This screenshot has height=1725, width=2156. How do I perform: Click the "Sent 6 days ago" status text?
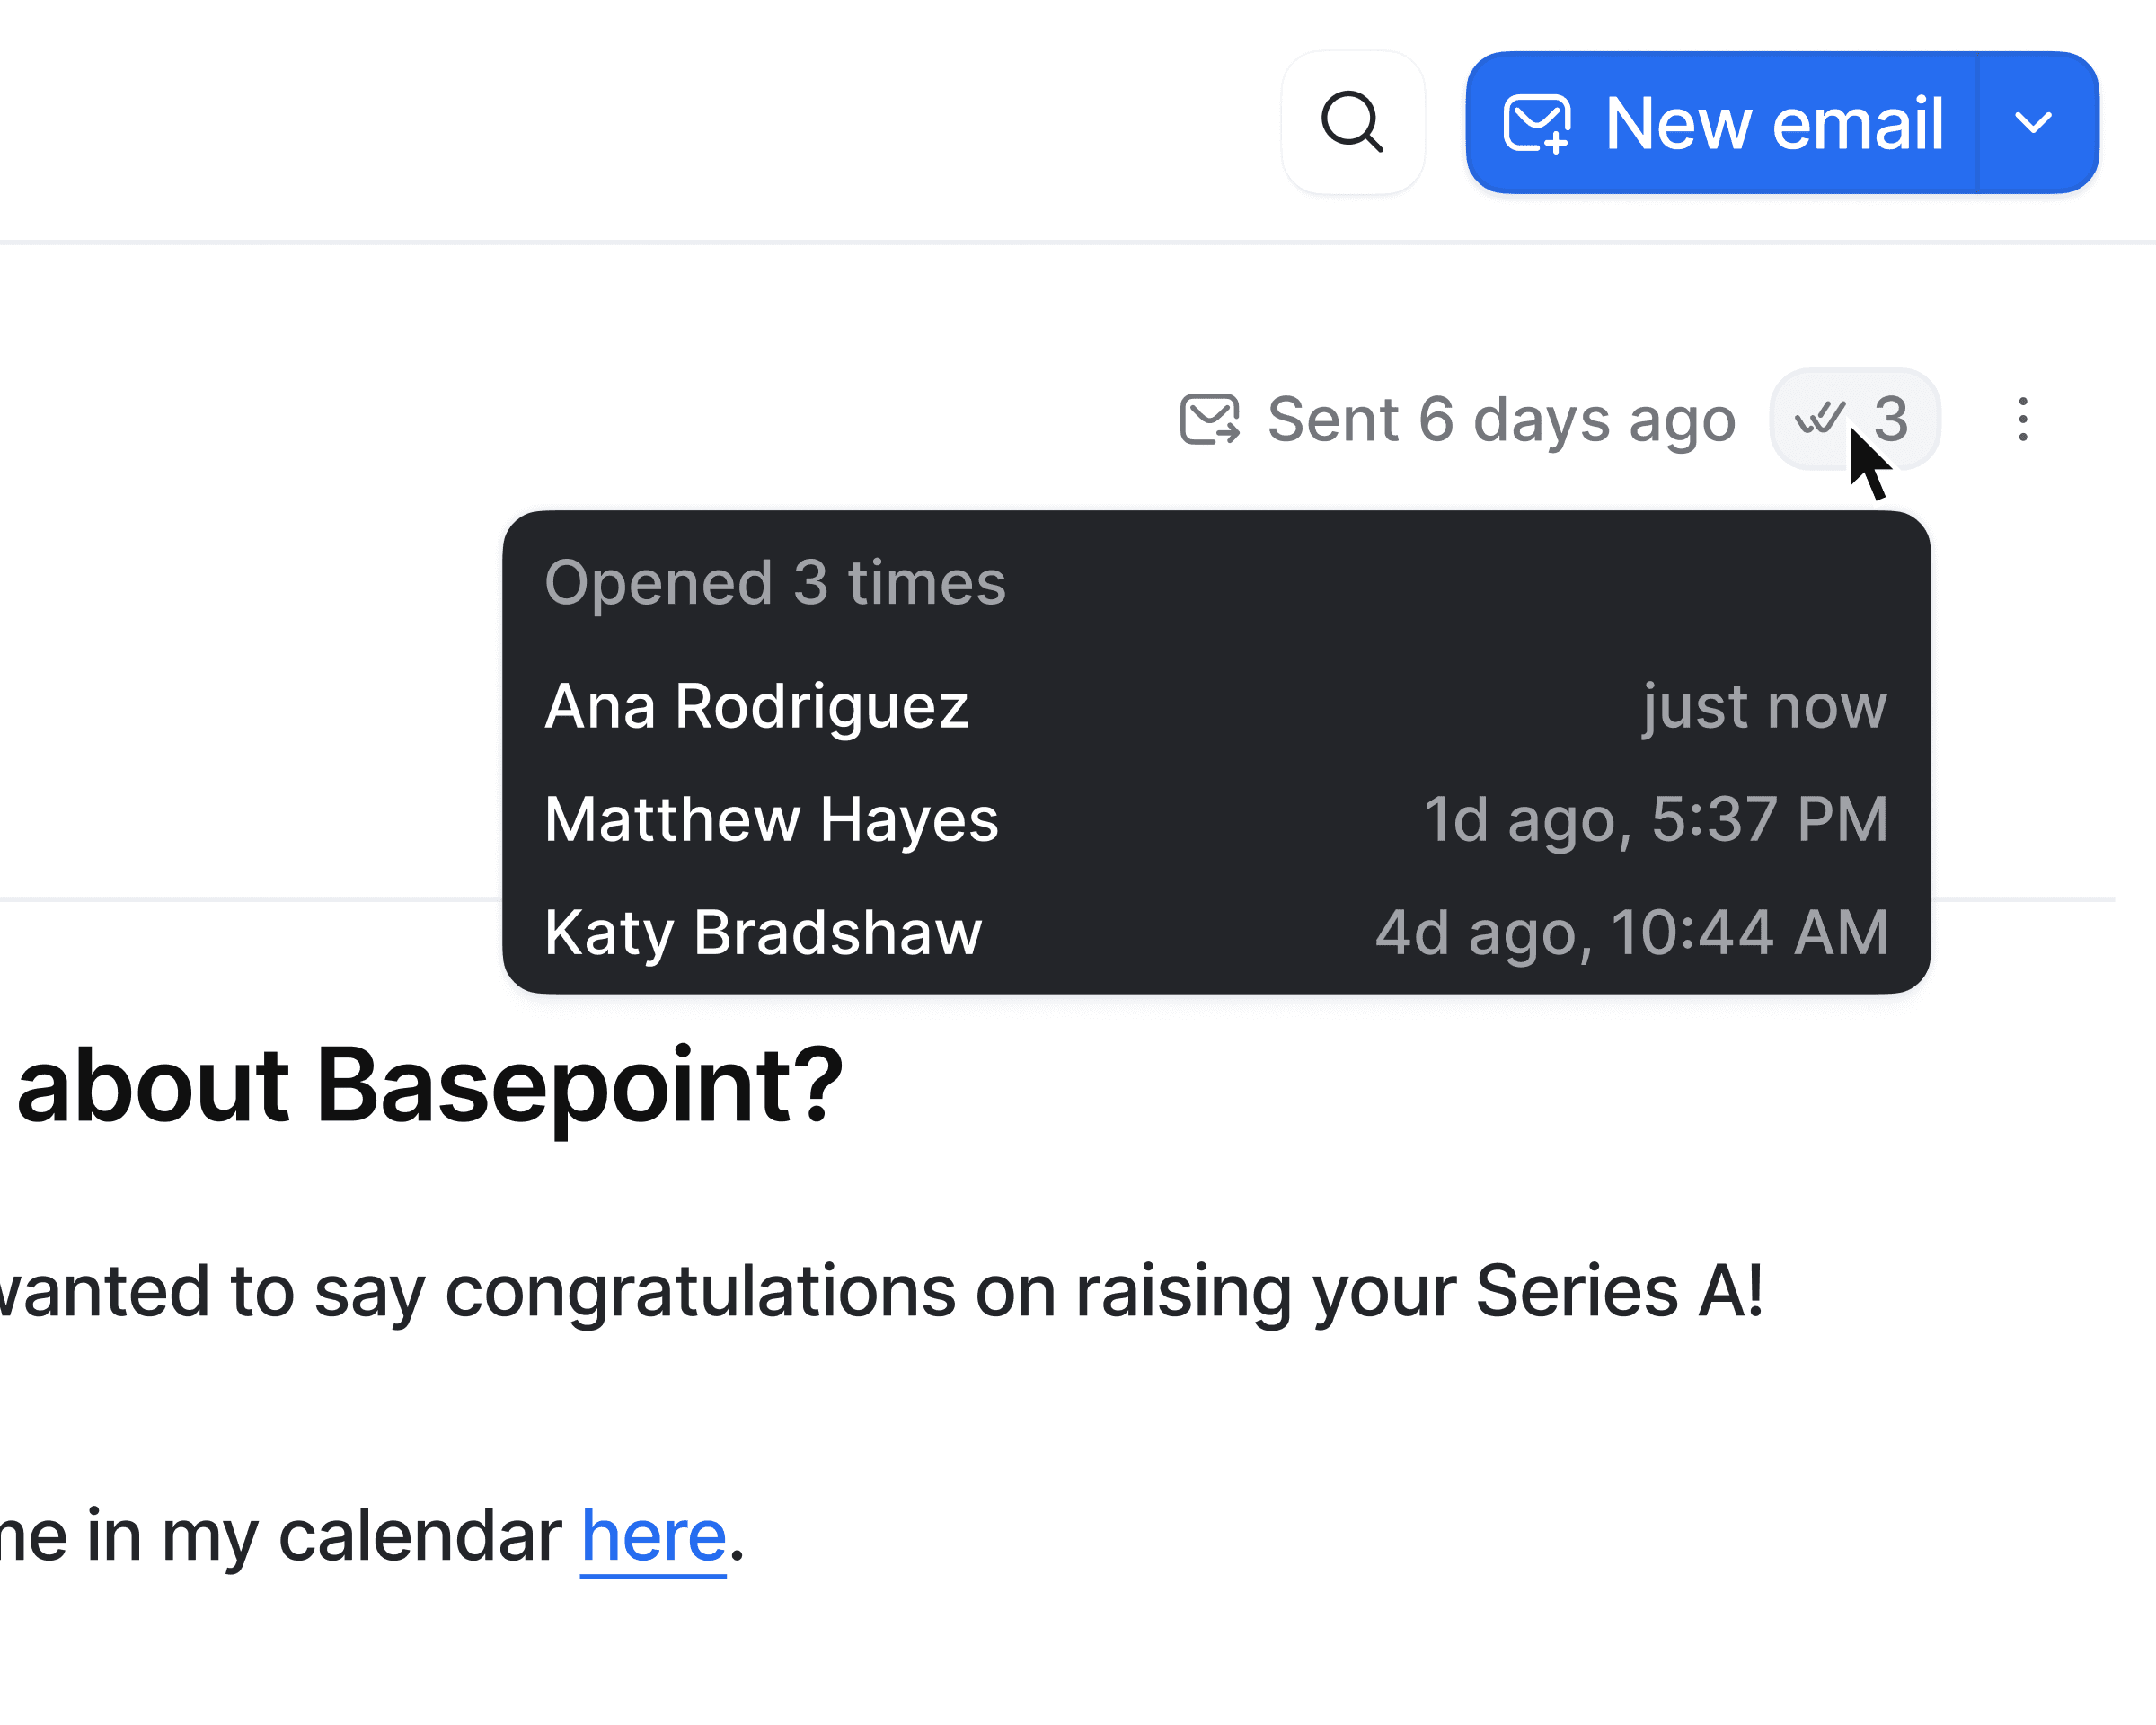[1501, 419]
